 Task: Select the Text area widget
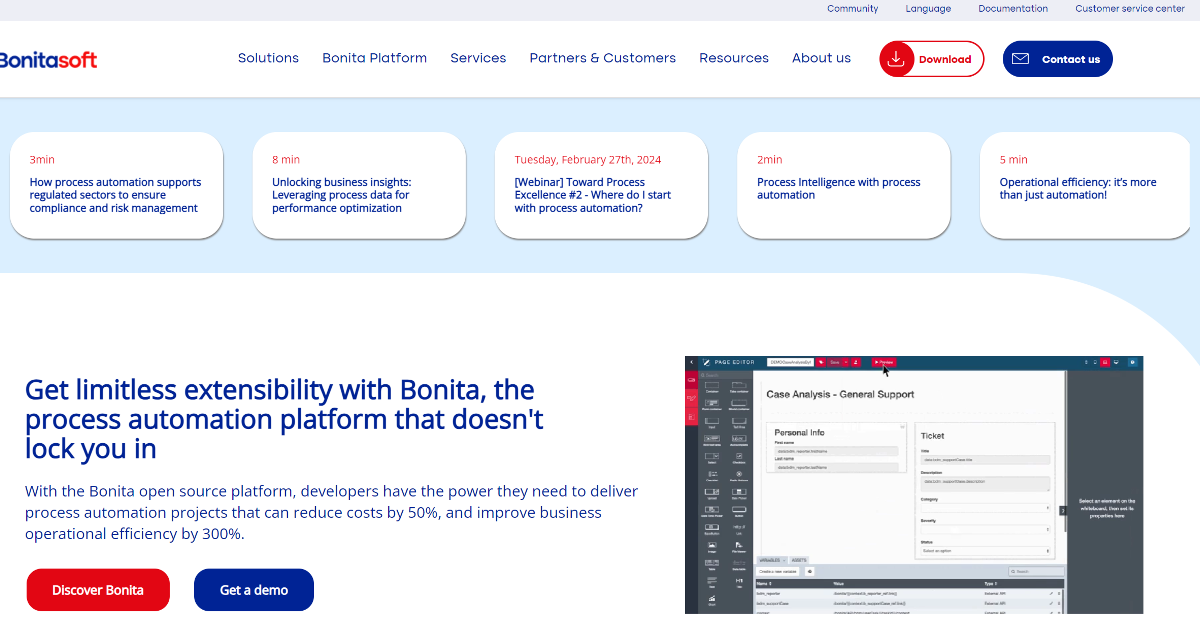tap(737, 420)
